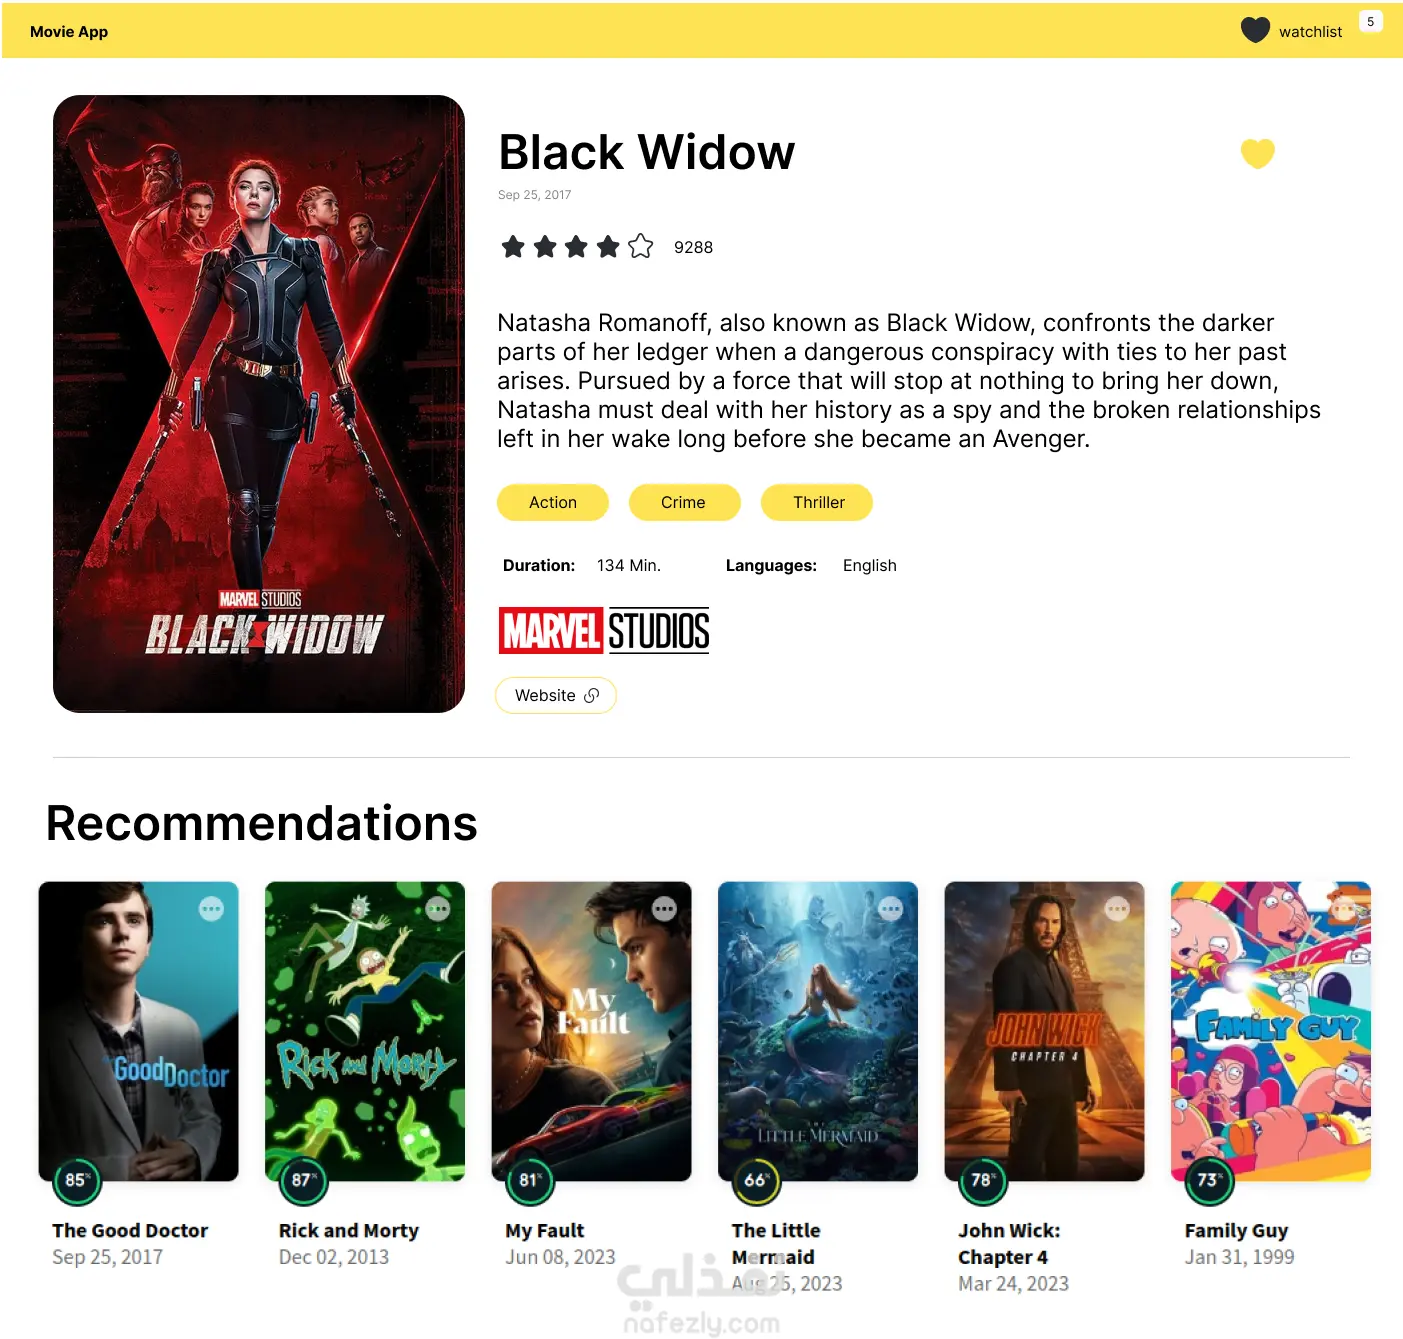Click the 85 score circle on Good Doctor
Screen dimensions: 1403x1339
pyautogui.click(x=77, y=1180)
